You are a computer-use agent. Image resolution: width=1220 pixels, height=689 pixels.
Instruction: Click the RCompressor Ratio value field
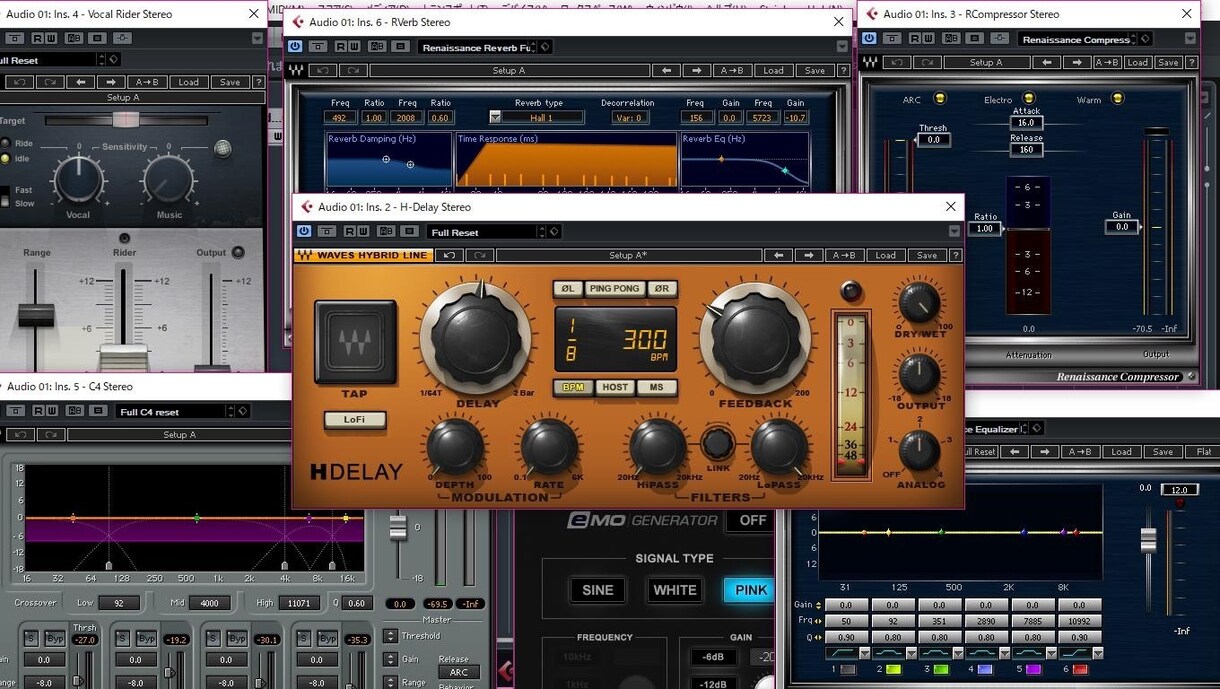coord(985,228)
